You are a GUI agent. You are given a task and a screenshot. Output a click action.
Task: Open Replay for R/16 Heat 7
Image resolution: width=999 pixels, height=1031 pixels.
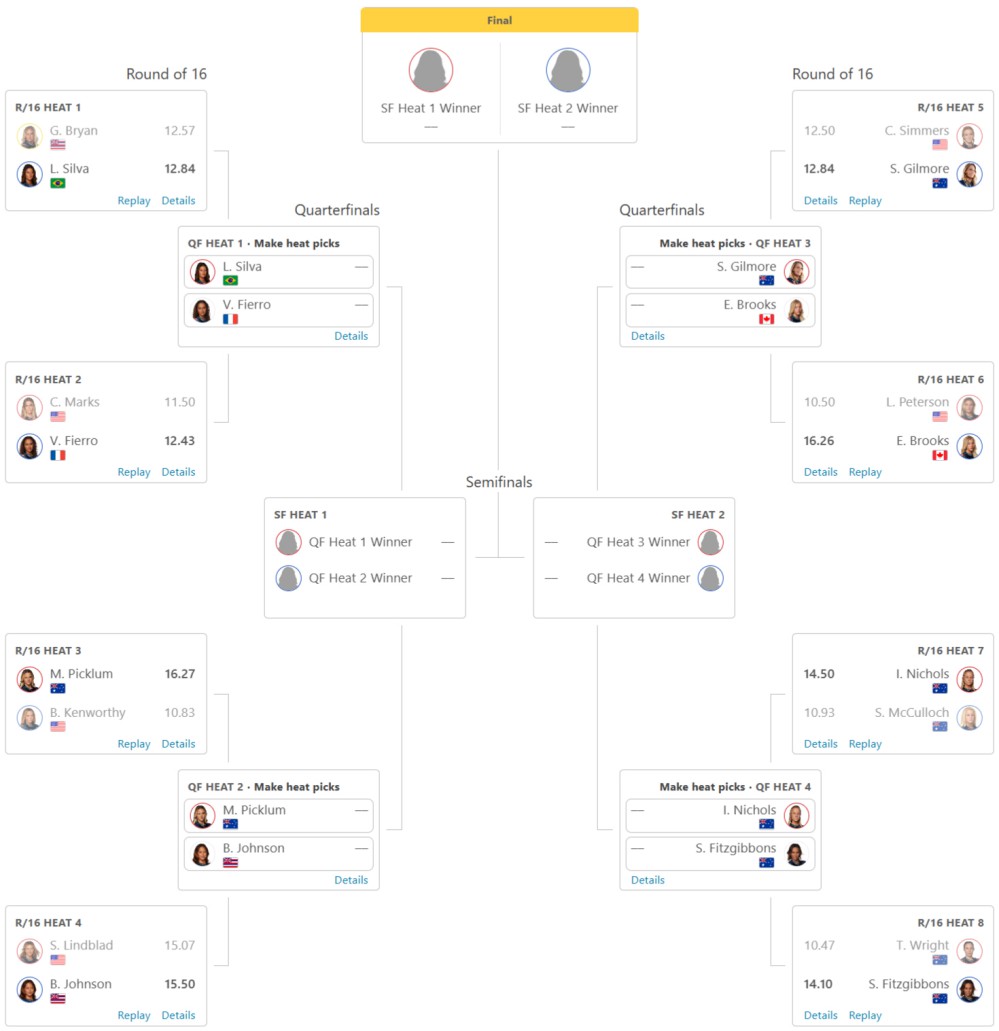point(865,744)
